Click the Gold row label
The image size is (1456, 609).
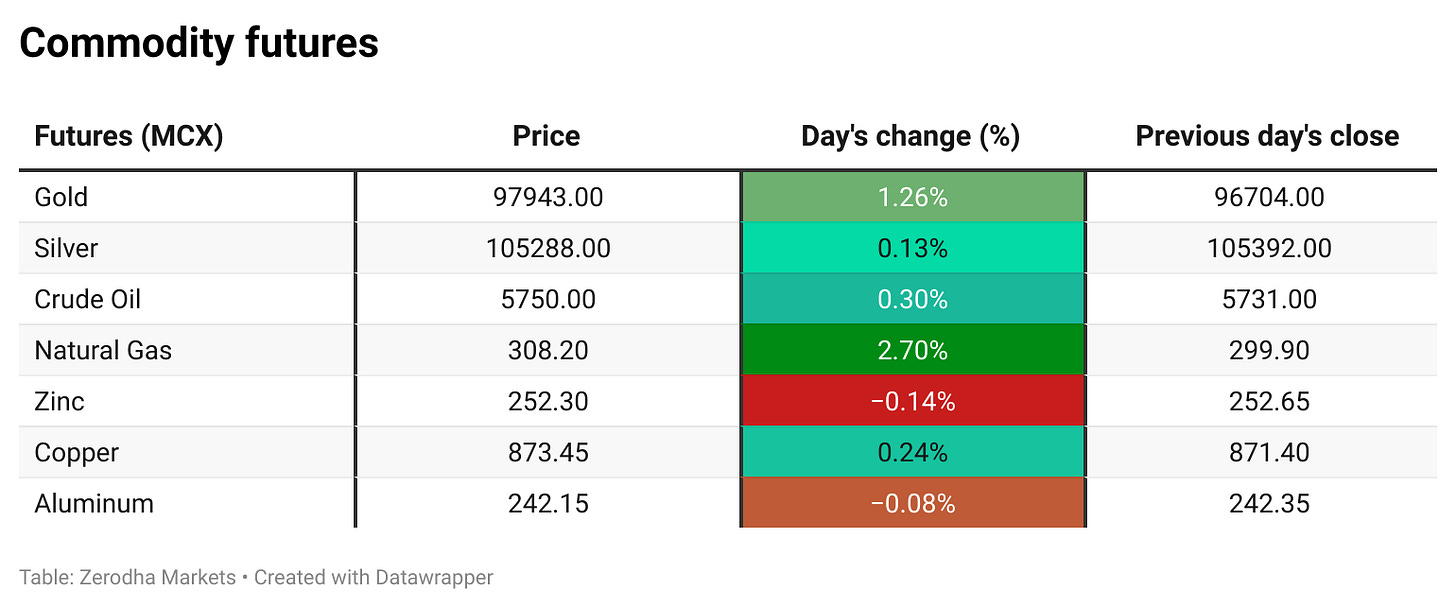[x=61, y=197]
